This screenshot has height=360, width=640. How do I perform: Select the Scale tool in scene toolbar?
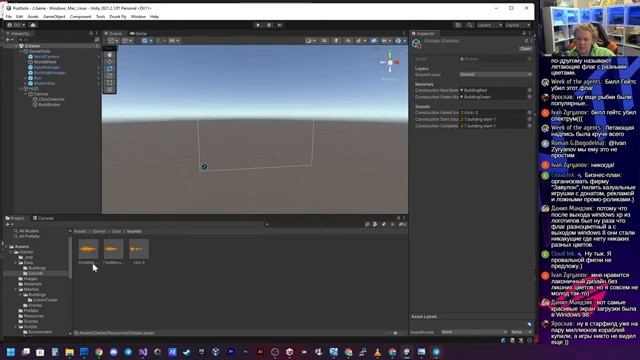click(x=109, y=76)
